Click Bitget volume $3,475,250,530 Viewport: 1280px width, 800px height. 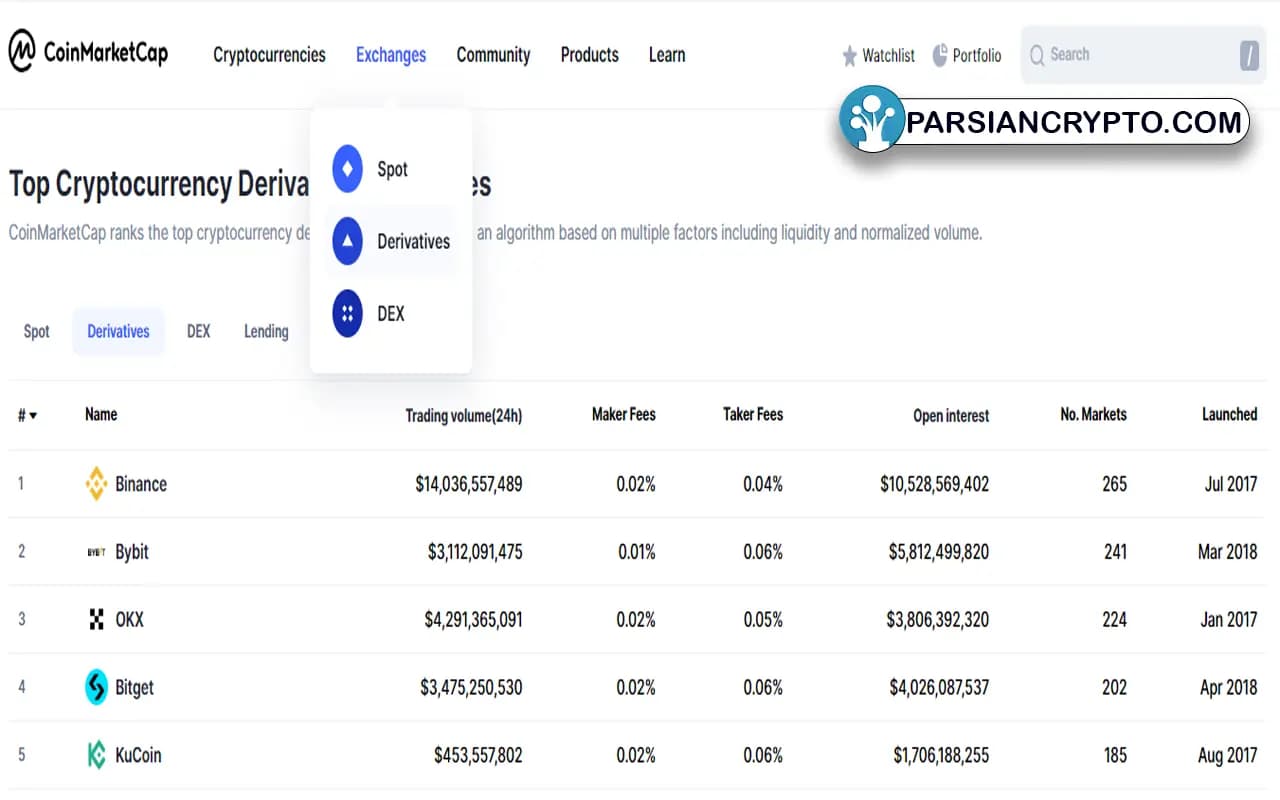[x=471, y=688]
